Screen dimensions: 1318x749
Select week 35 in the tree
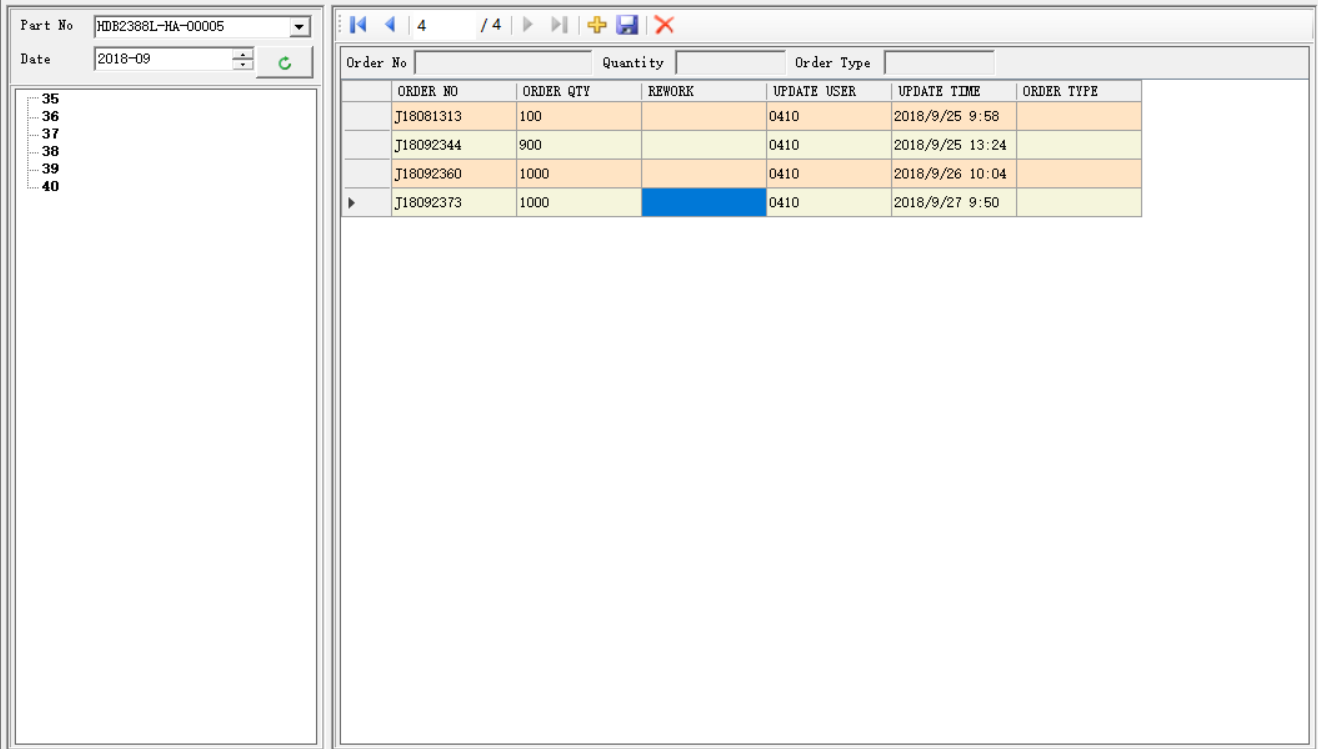click(50, 99)
